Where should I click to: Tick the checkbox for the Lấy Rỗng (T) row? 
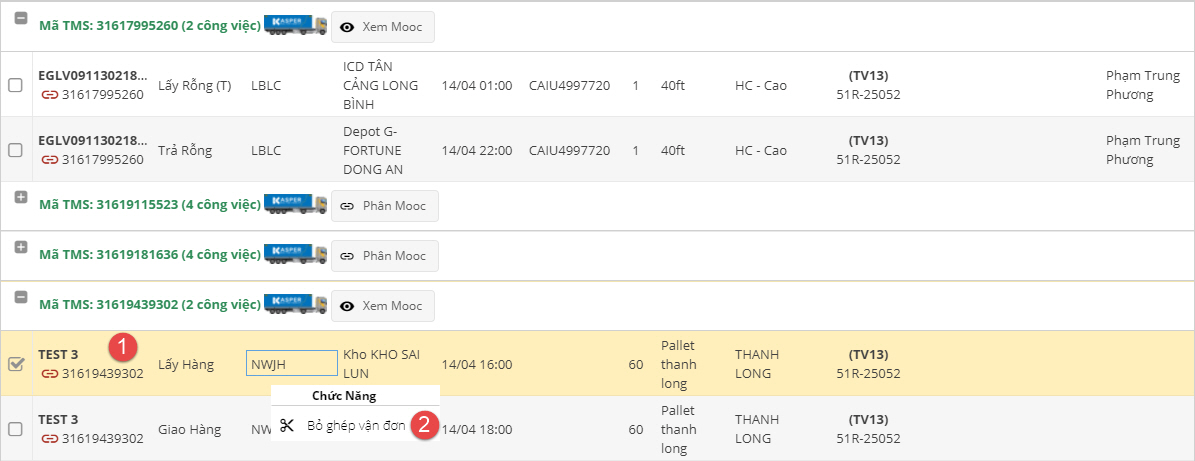16,85
